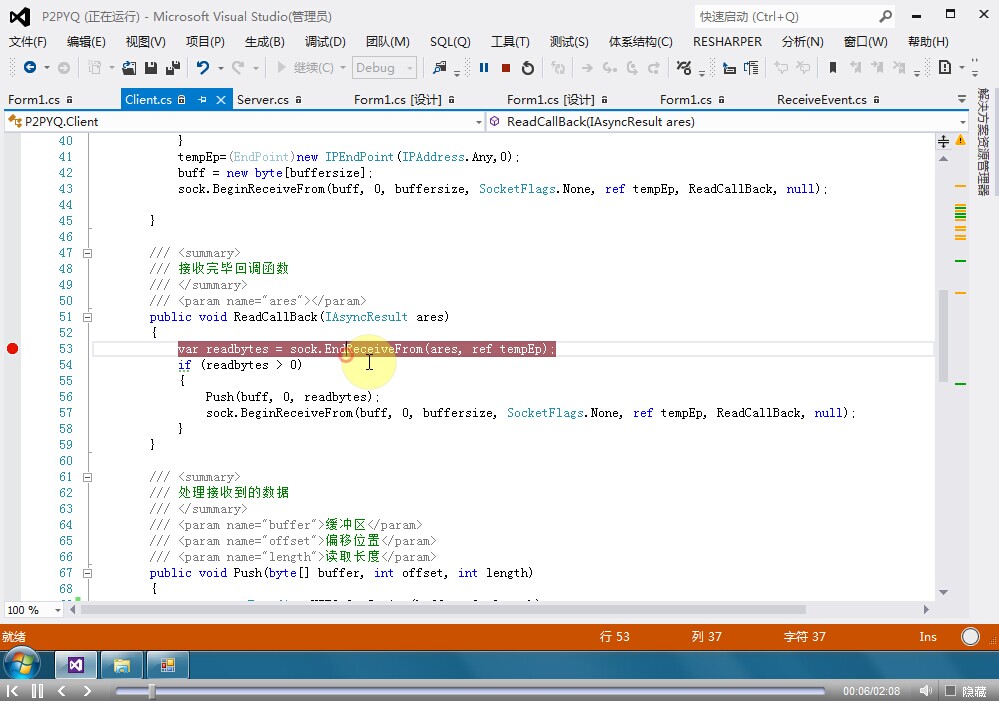Restart the debug session

coord(528,68)
